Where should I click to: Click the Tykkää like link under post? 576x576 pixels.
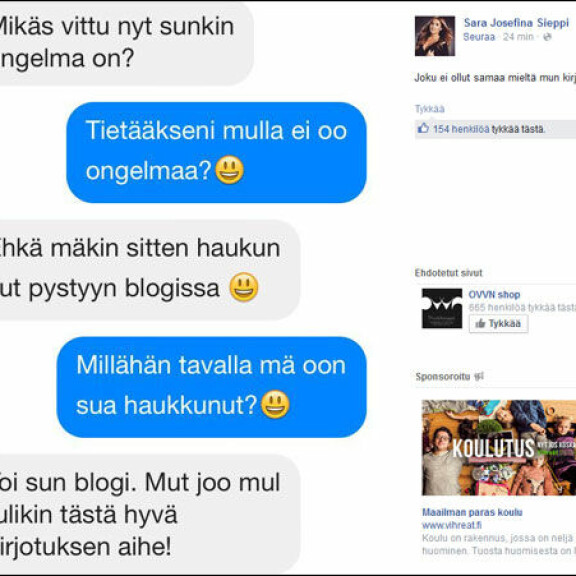tap(429, 109)
